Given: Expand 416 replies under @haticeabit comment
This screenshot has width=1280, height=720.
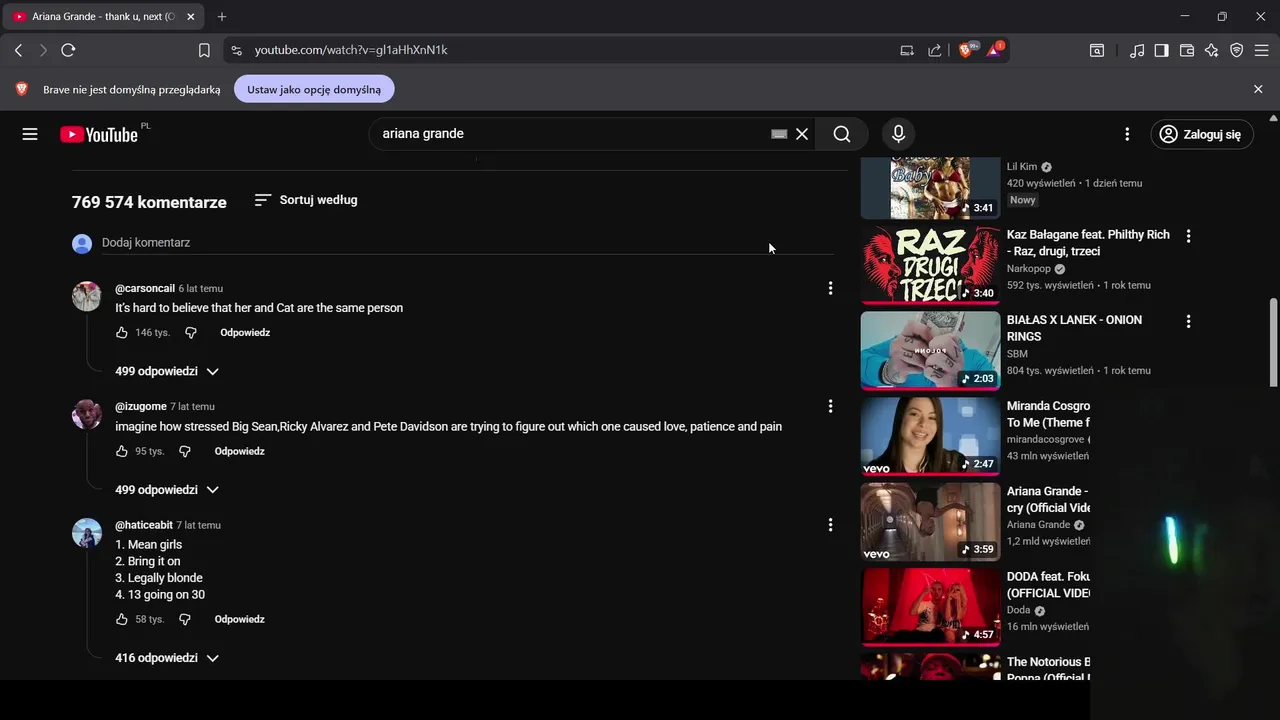Looking at the screenshot, I should point(166,658).
